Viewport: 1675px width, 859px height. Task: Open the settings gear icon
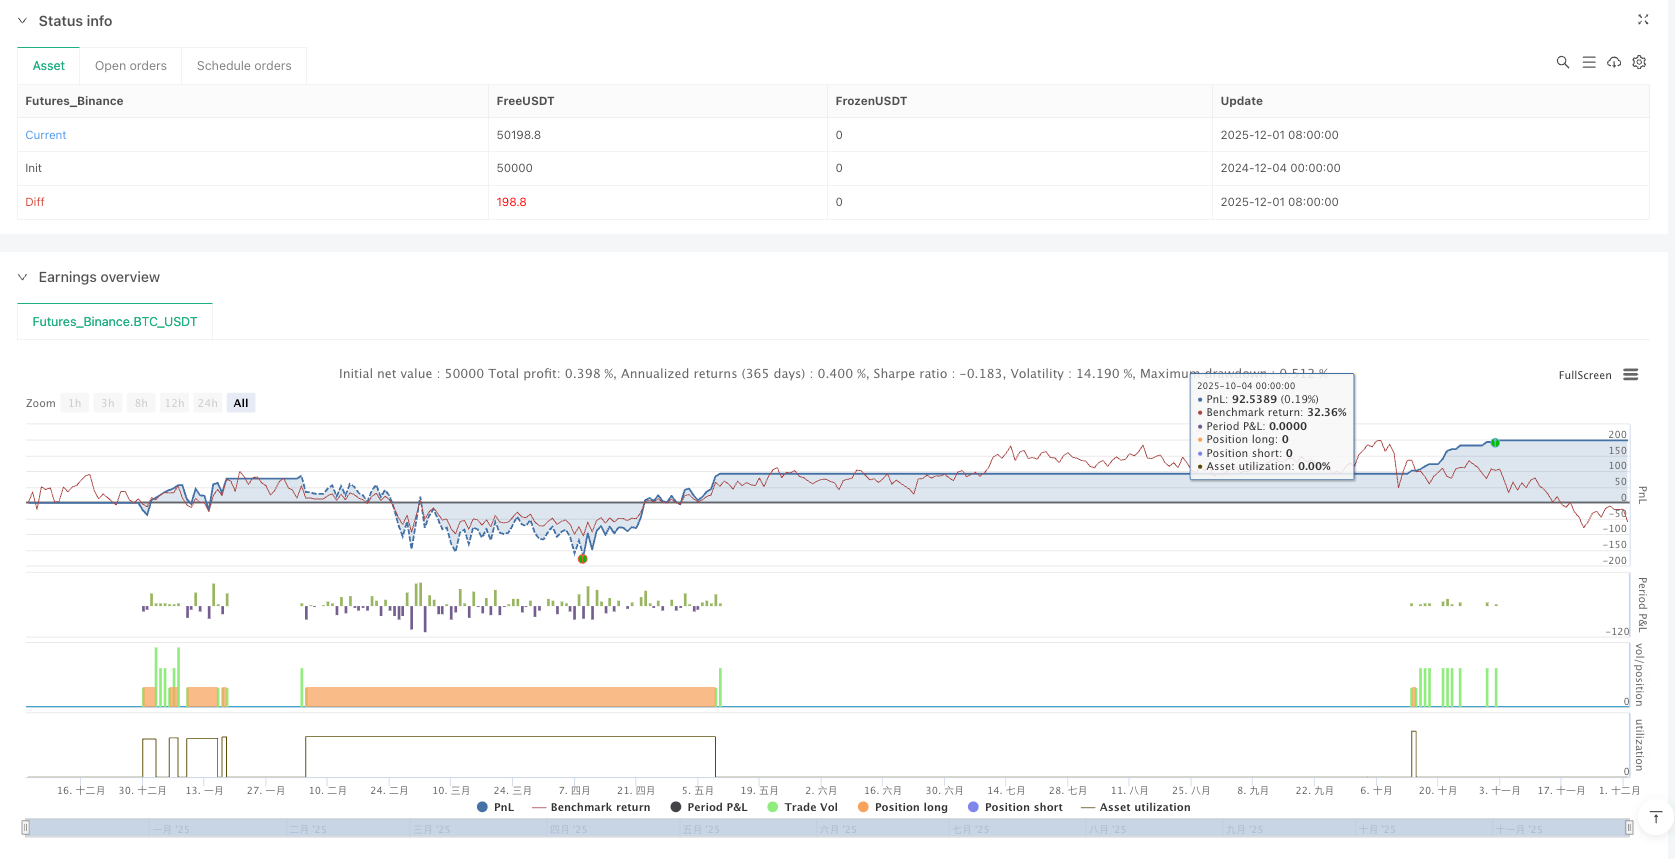tap(1639, 62)
